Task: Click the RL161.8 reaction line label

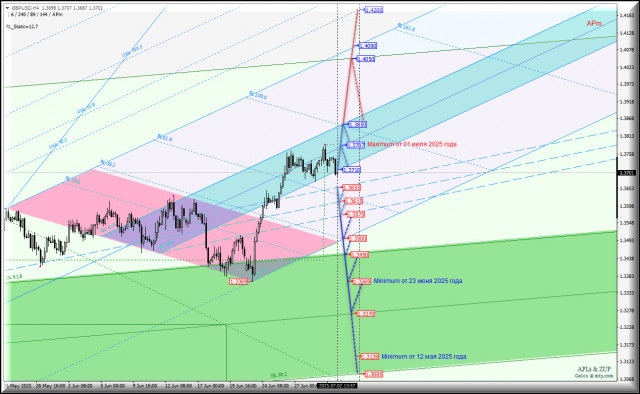Action: pyautogui.click(x=406, y=27)
